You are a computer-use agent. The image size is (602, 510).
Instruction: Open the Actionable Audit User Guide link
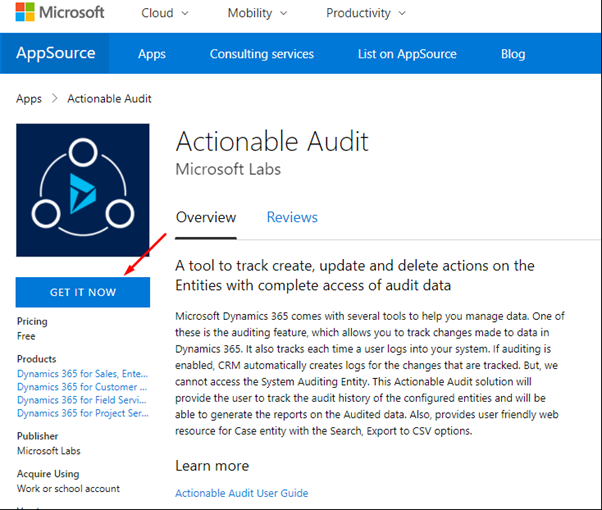pos(242,493)
